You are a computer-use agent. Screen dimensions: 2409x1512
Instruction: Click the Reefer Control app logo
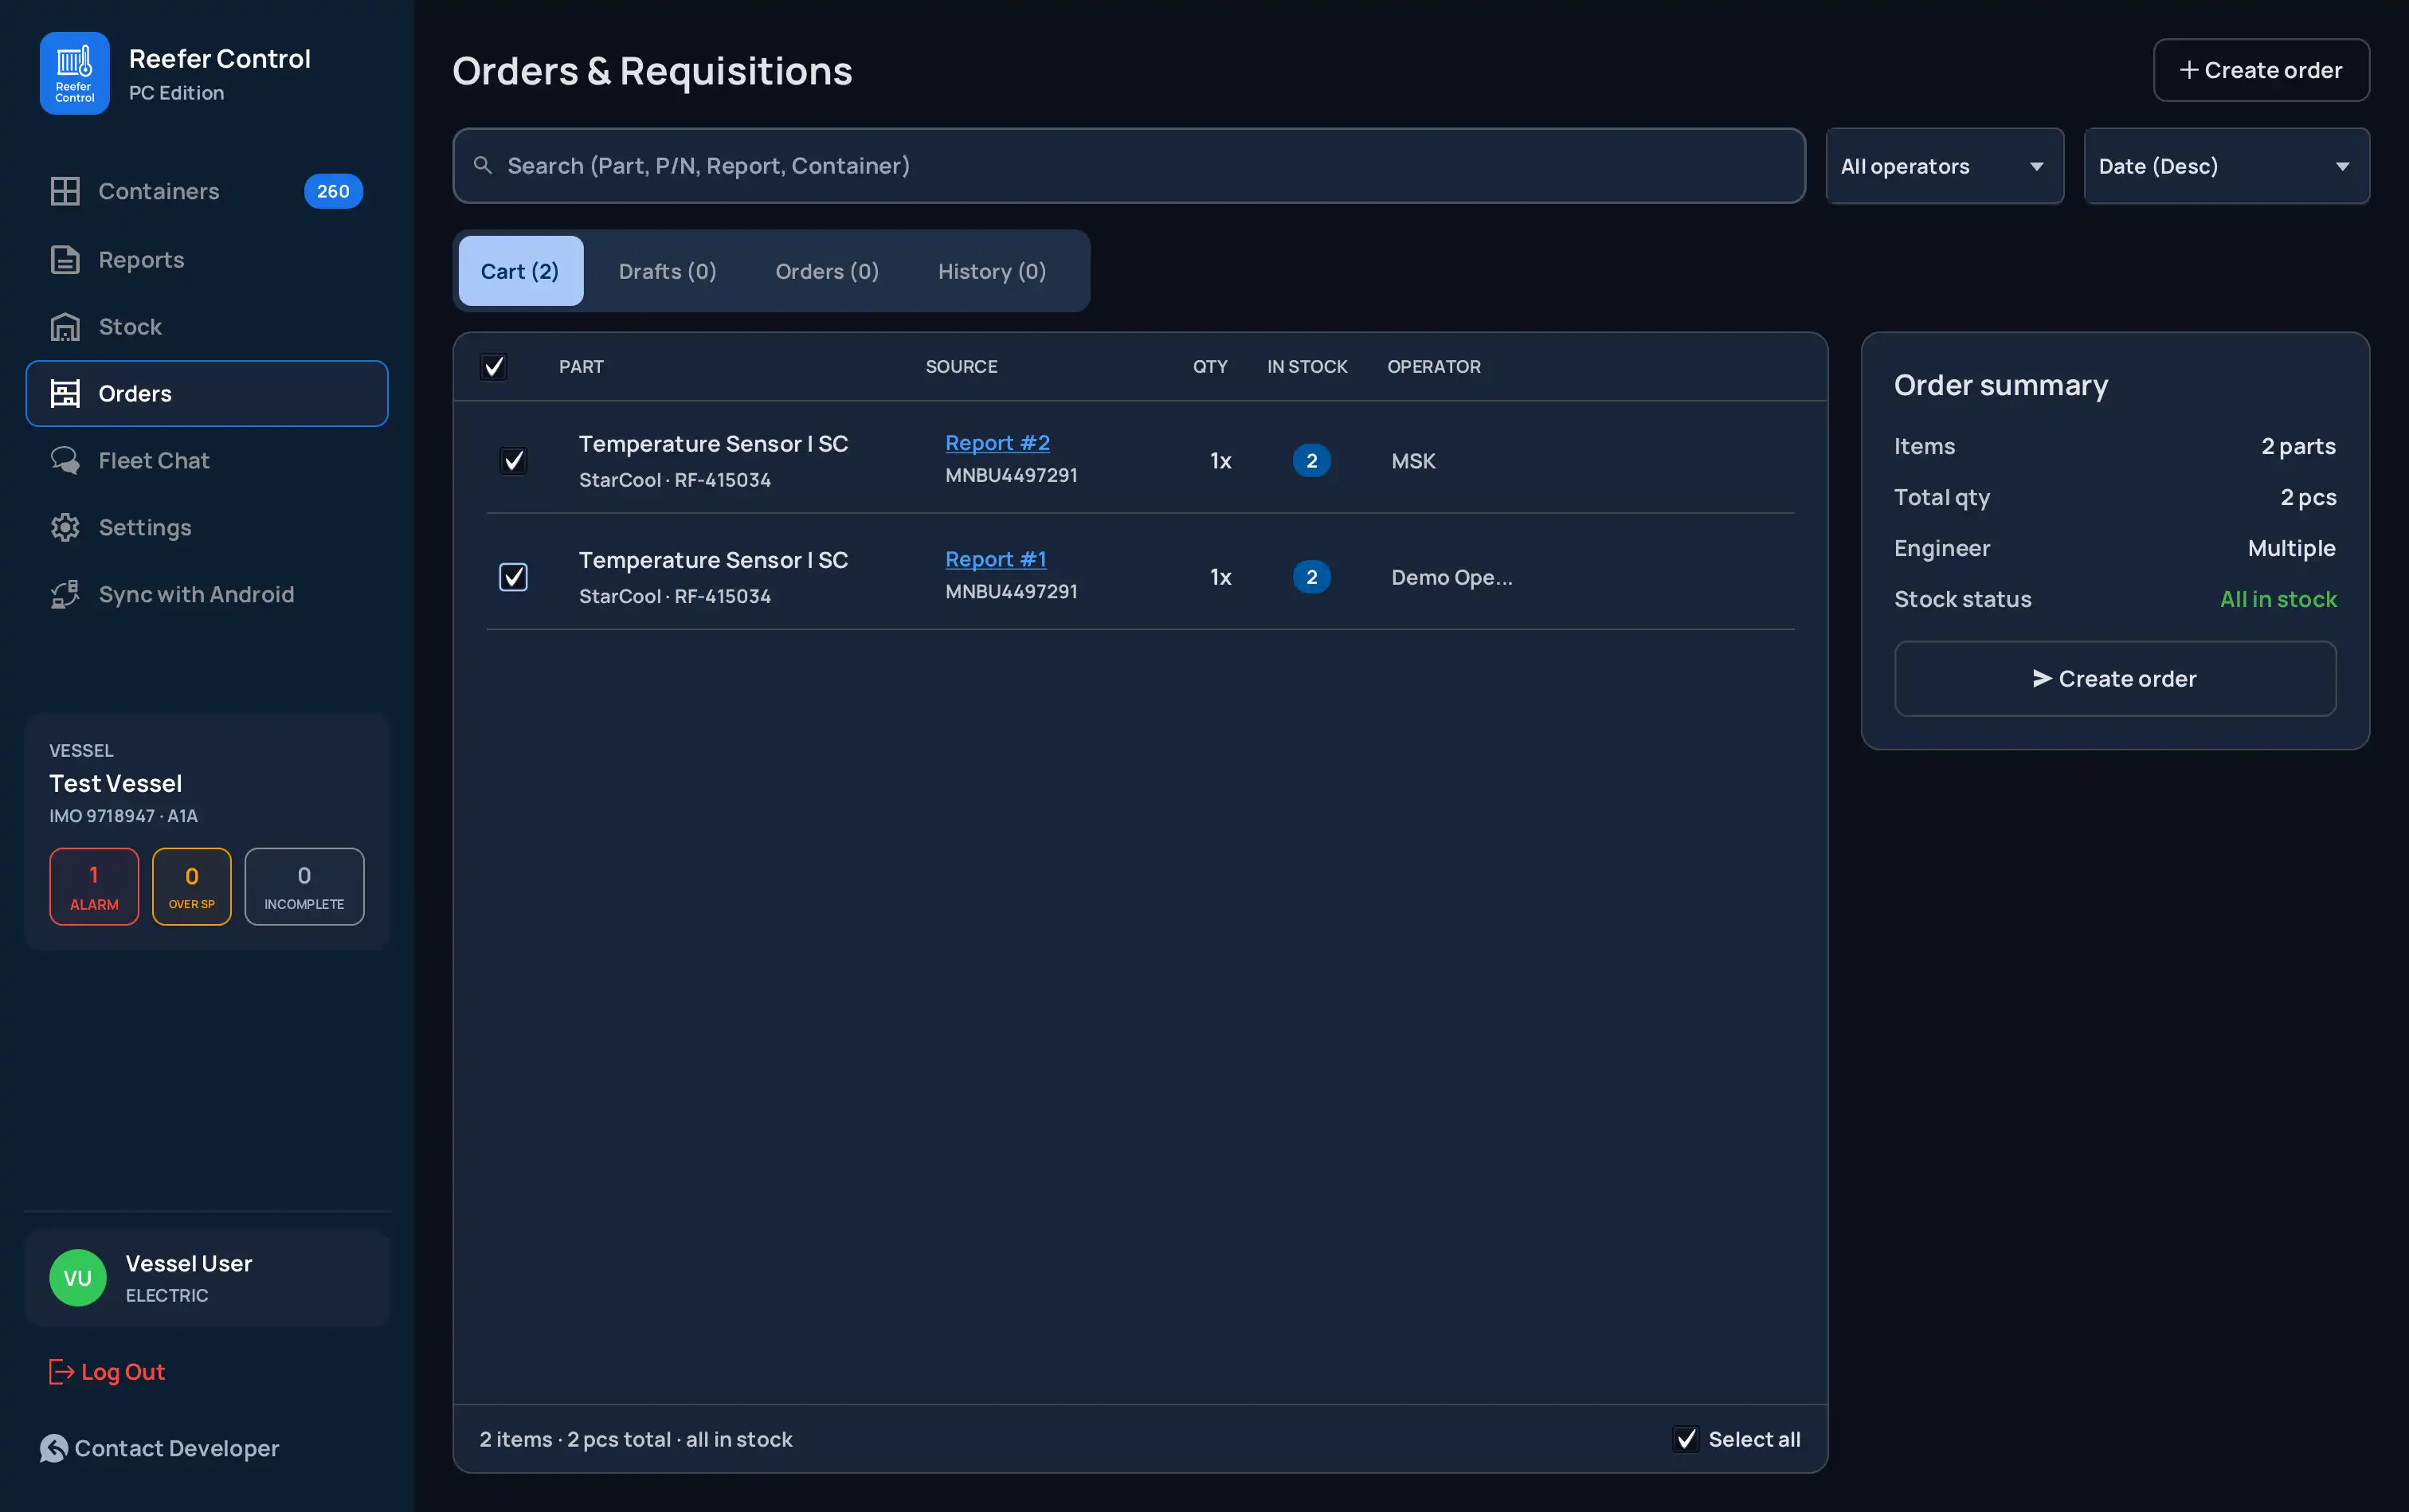coord(75,73)
